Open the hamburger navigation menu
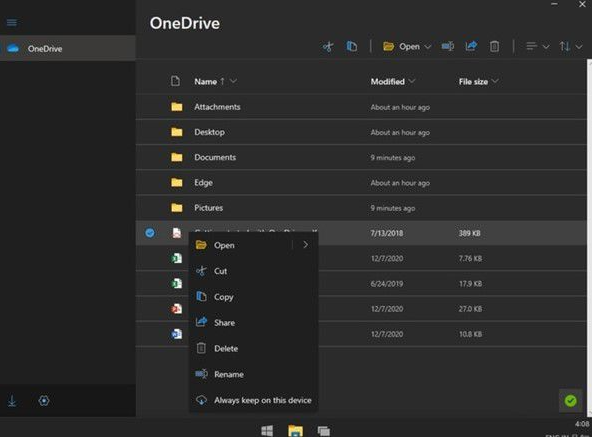The image size is (593, 437). [12, 22]
